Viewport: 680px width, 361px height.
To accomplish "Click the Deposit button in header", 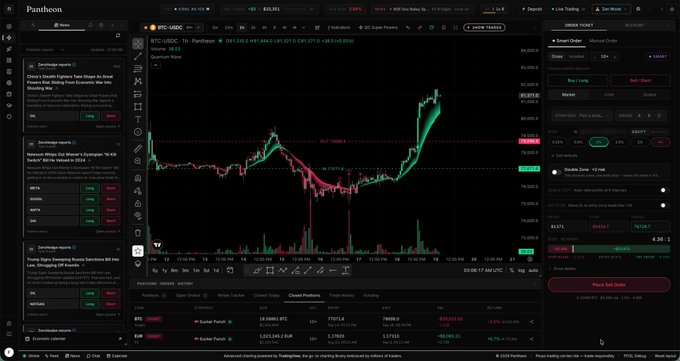I will point(532,9).
